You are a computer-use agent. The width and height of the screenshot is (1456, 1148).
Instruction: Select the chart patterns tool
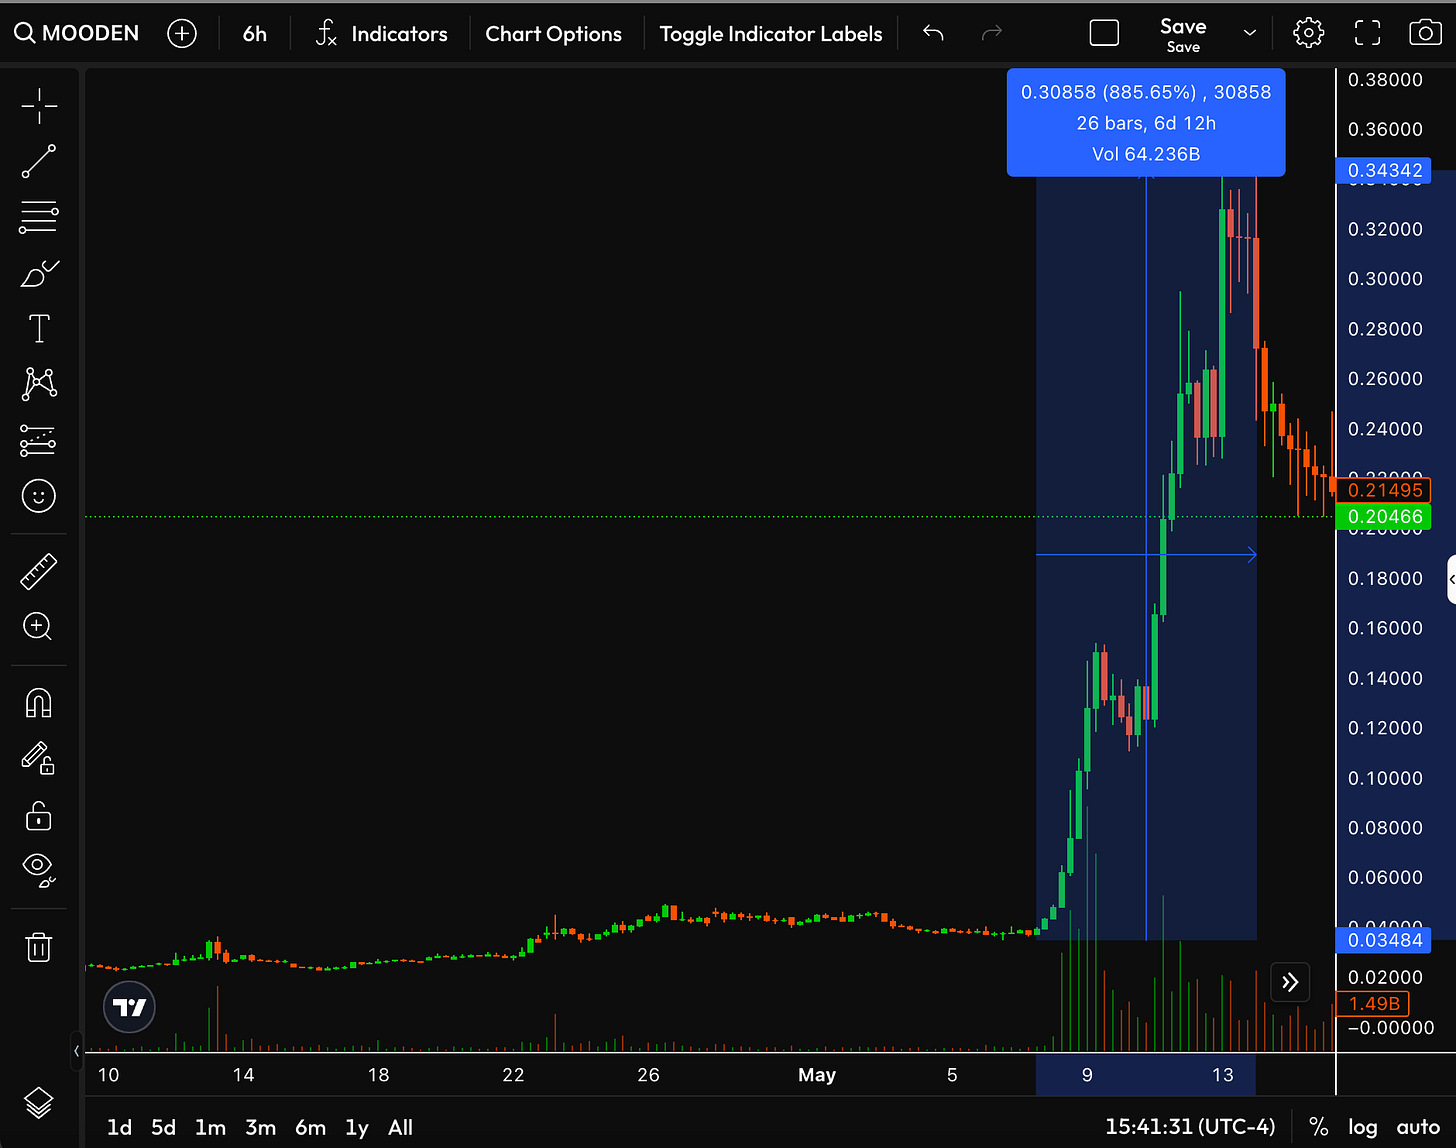click(39, 383)
